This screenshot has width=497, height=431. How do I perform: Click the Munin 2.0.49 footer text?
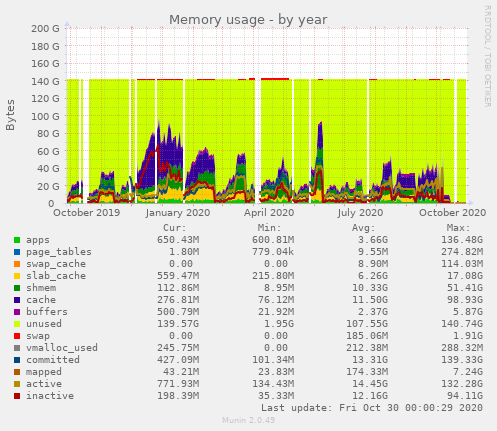pos(248,420)
